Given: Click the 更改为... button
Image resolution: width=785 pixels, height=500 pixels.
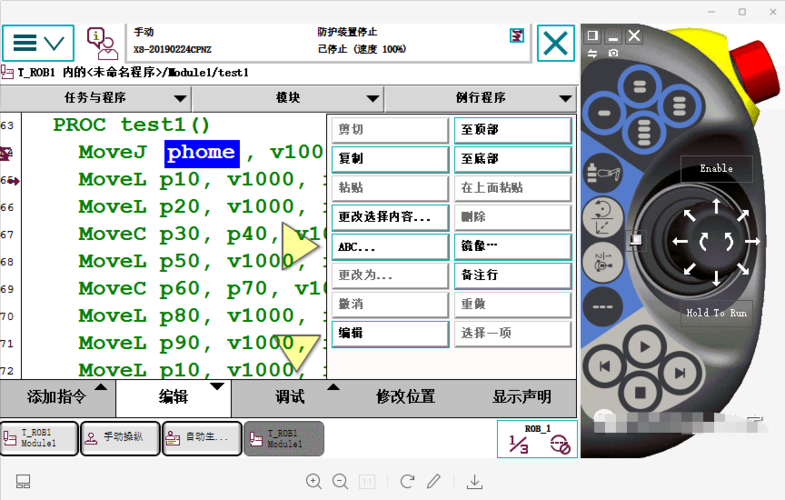Looking at the screenshot, I should [x=390, y=275].
